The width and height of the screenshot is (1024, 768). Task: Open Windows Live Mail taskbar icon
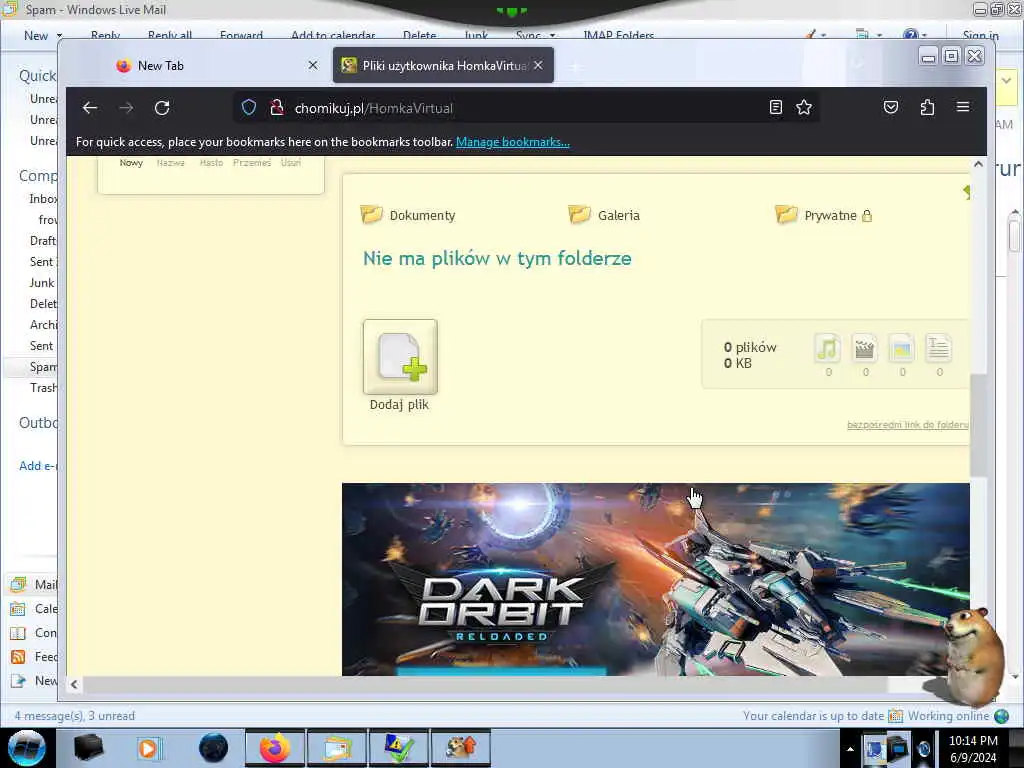(336, 748)
